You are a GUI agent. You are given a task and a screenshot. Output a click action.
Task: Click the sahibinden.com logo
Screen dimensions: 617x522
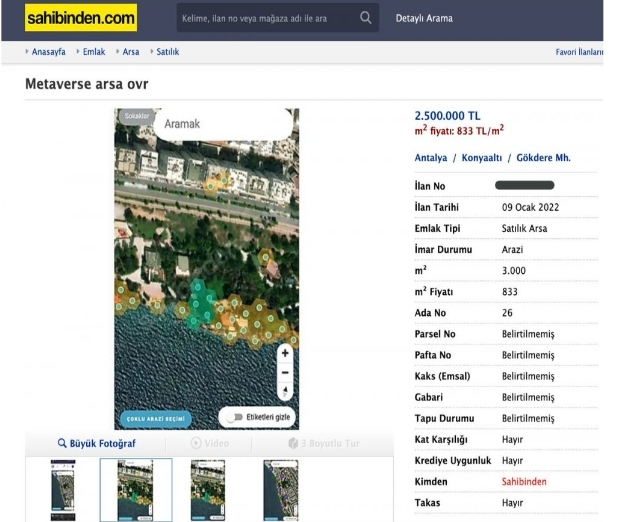tap(82, 18)
